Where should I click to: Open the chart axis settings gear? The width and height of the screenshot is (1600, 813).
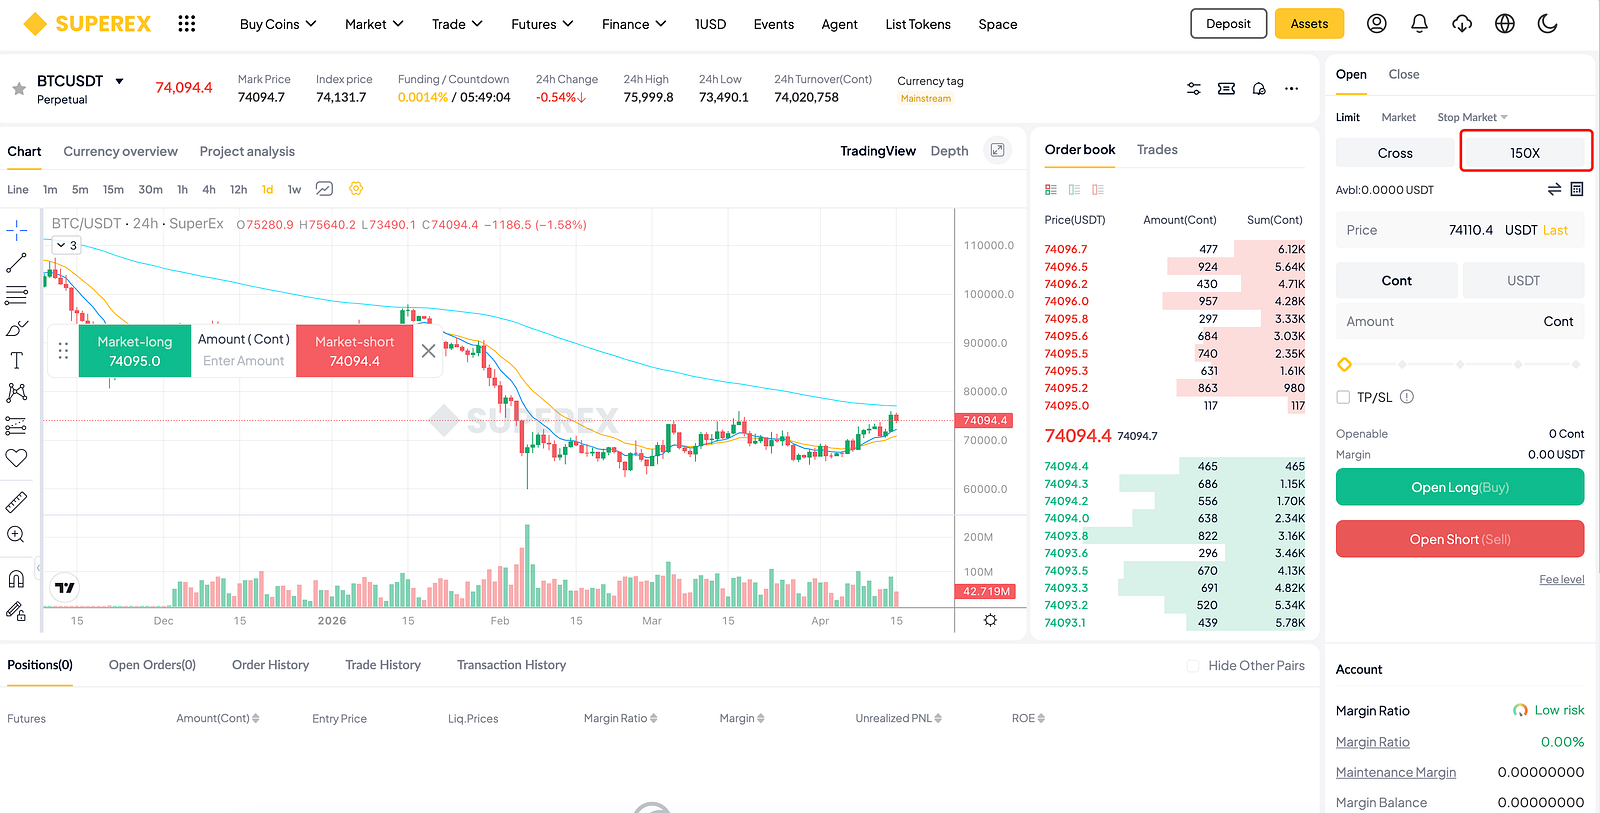click(x=990, y=620)
